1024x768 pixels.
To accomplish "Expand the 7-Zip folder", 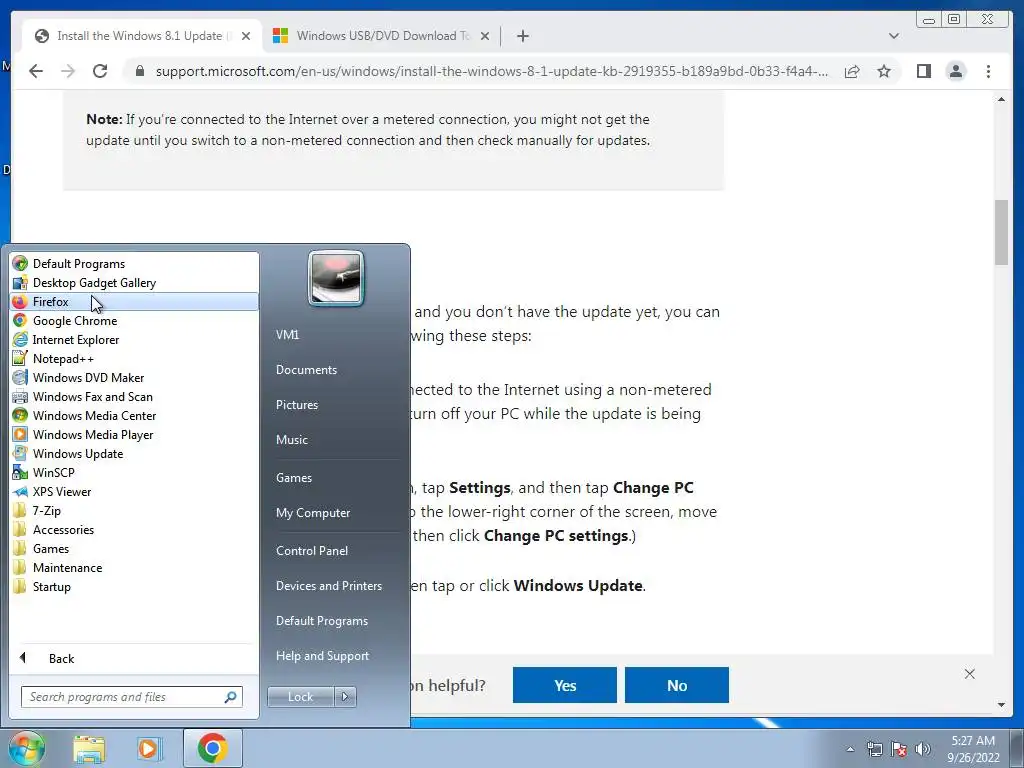I will [x=134, y=511].
